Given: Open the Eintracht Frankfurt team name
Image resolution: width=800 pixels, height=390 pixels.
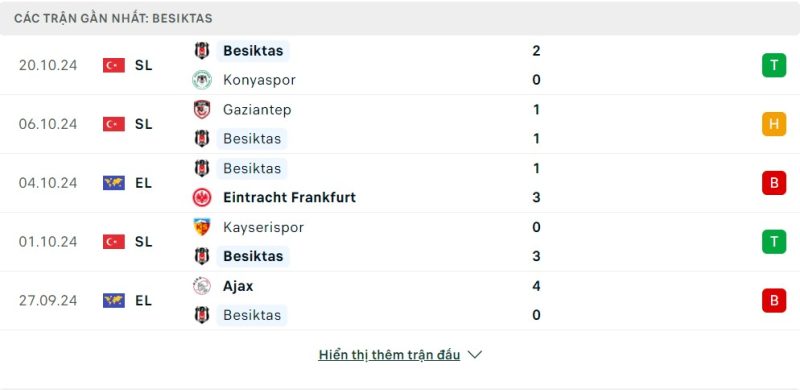Looking at the screenshot, I should 289,198.
